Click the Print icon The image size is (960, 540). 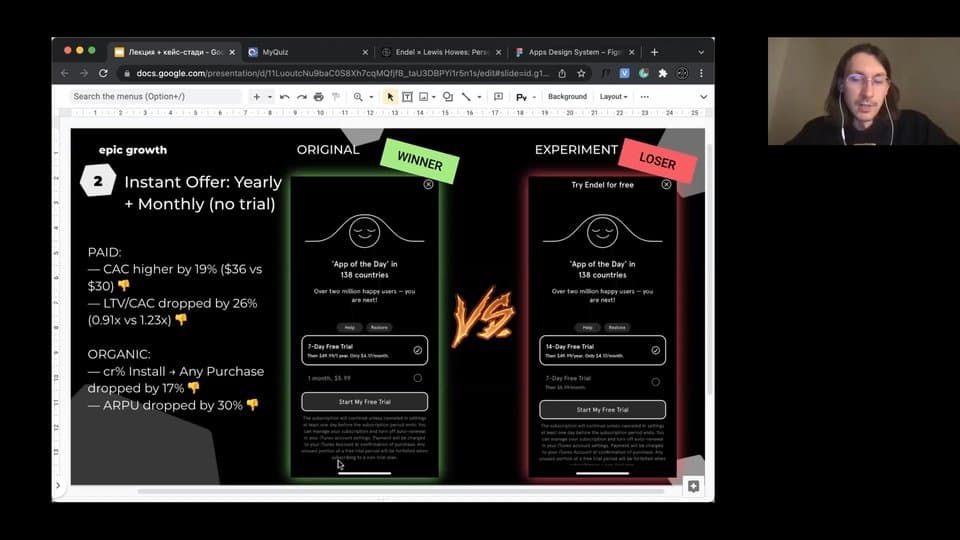[318, 97]
